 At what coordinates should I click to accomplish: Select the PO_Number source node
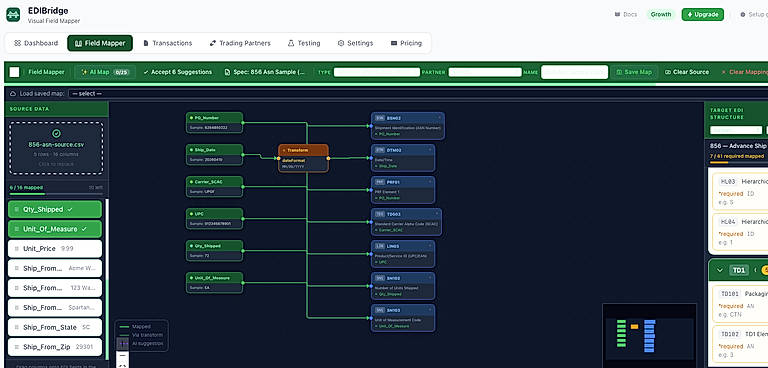[215, 123]
